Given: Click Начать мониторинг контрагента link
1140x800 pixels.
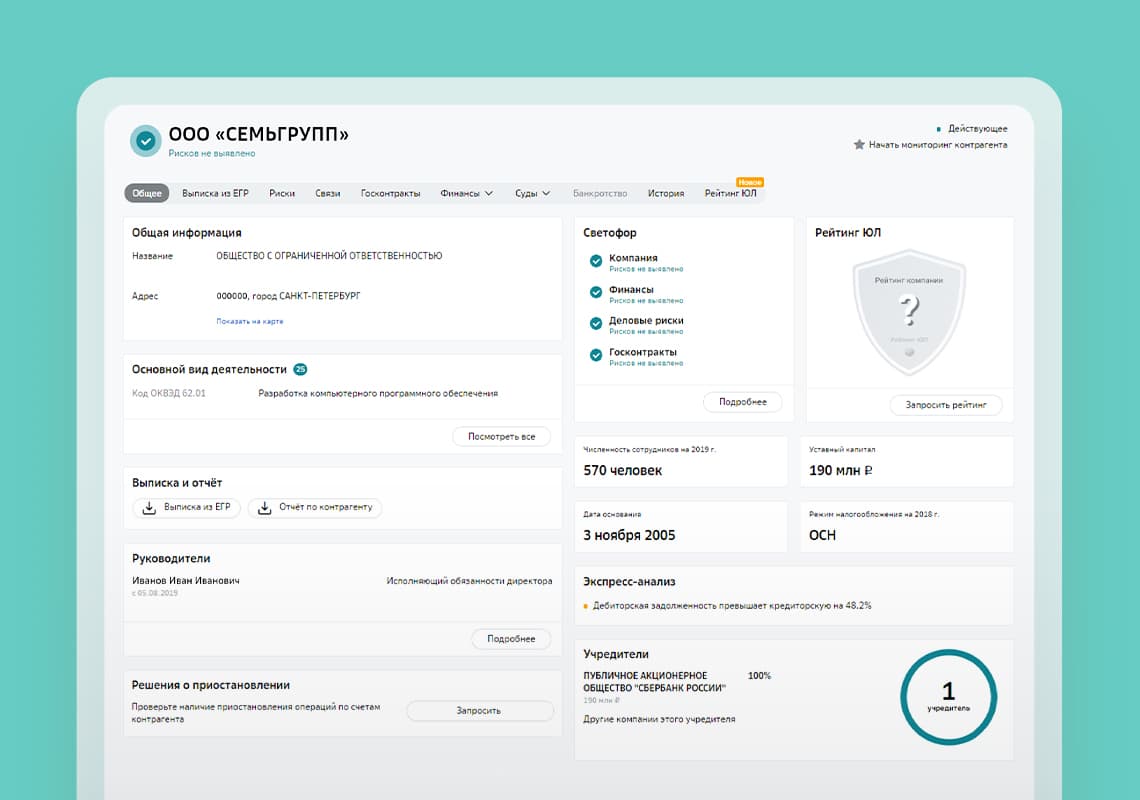Looking at the screenshot, I should click(938, 145).
